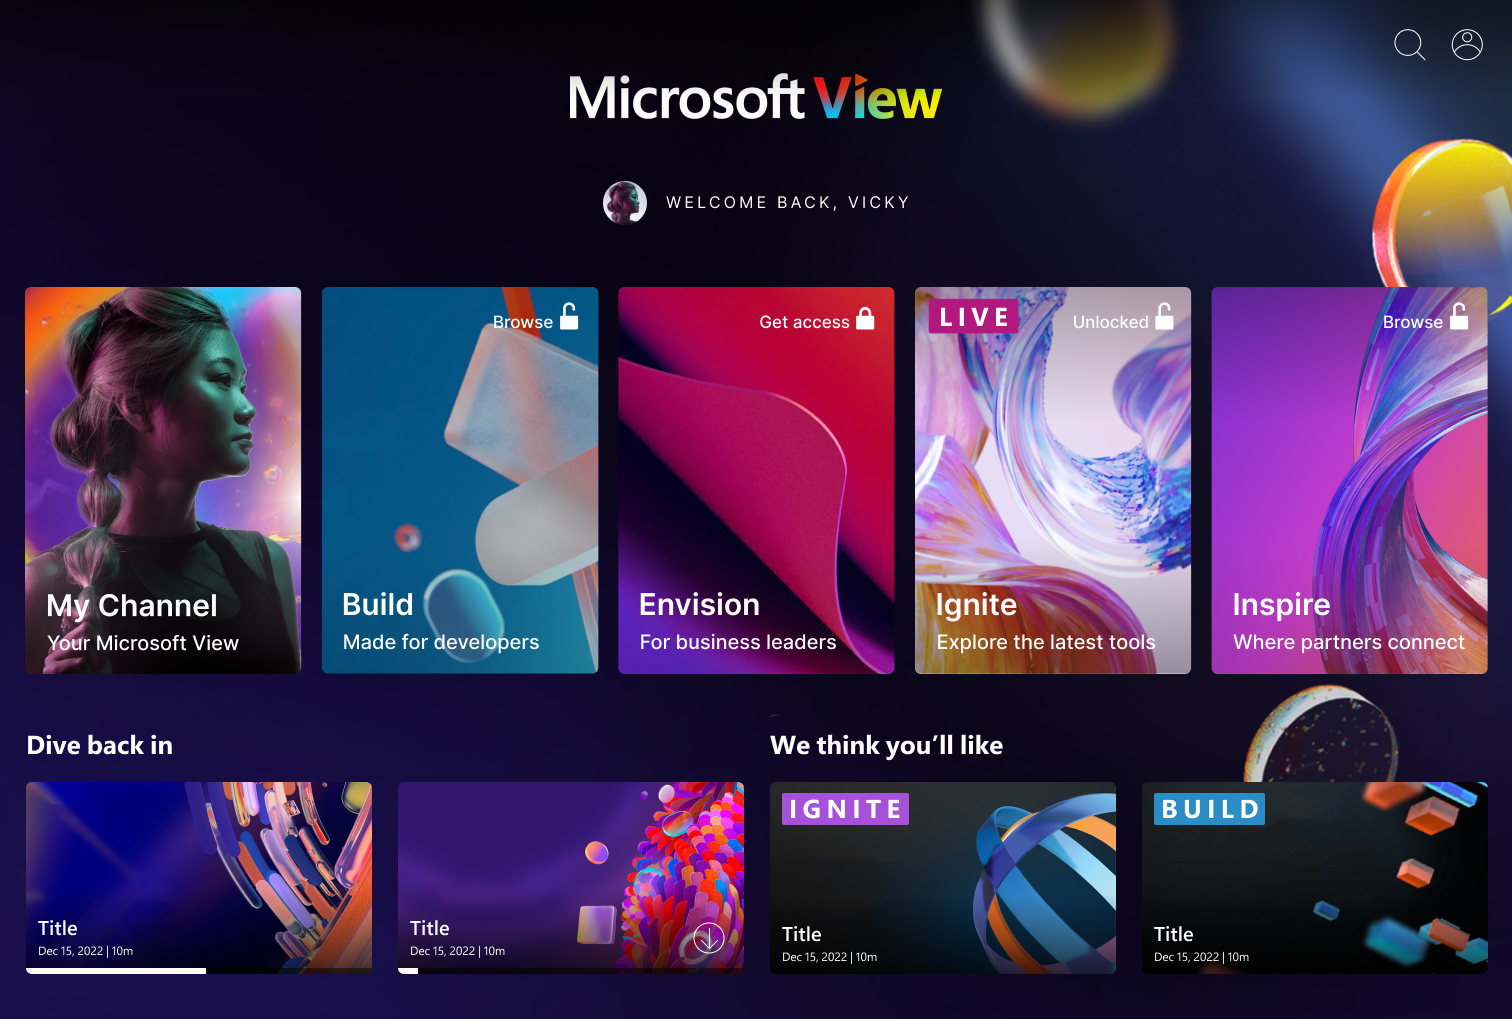Click Get access on Envision card
This screenshot has width=1512, height=1019.
pos(804,322)
